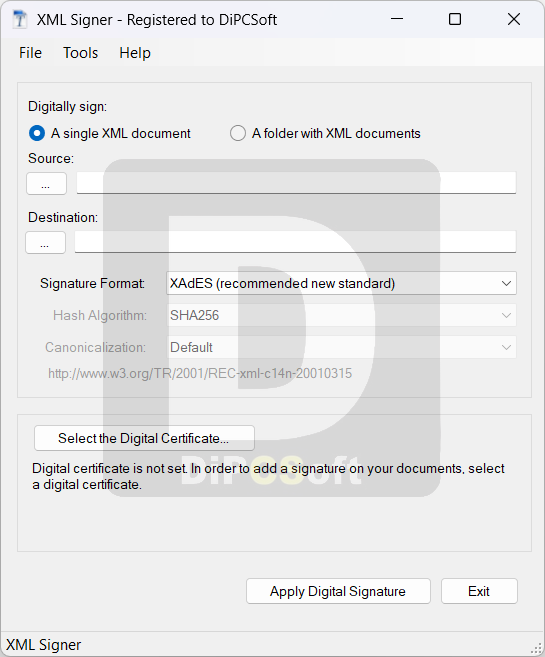The height and width of the screenshot is (657, 545).
Task: Click the XML Signer app icon in title bar
Action: (x=20, y=19)
